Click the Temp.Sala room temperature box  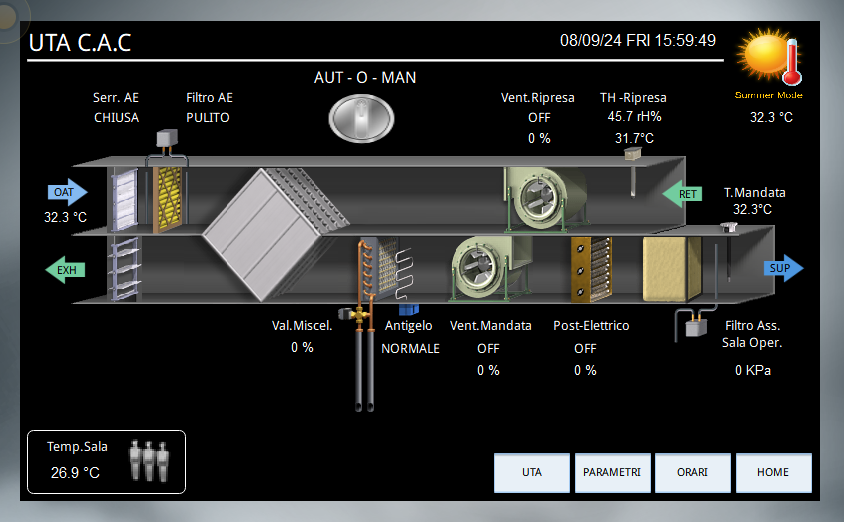pyautogui.click(x=106, y=462)
